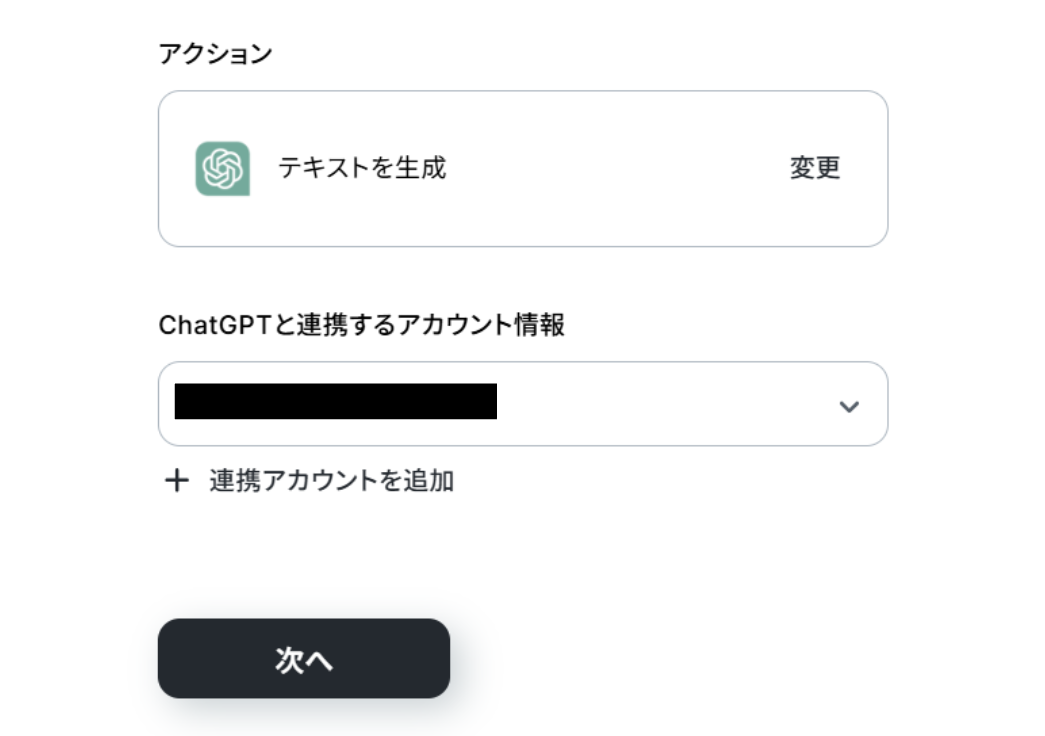Click the 連携アカウントを追加 link

coord(331,481)
